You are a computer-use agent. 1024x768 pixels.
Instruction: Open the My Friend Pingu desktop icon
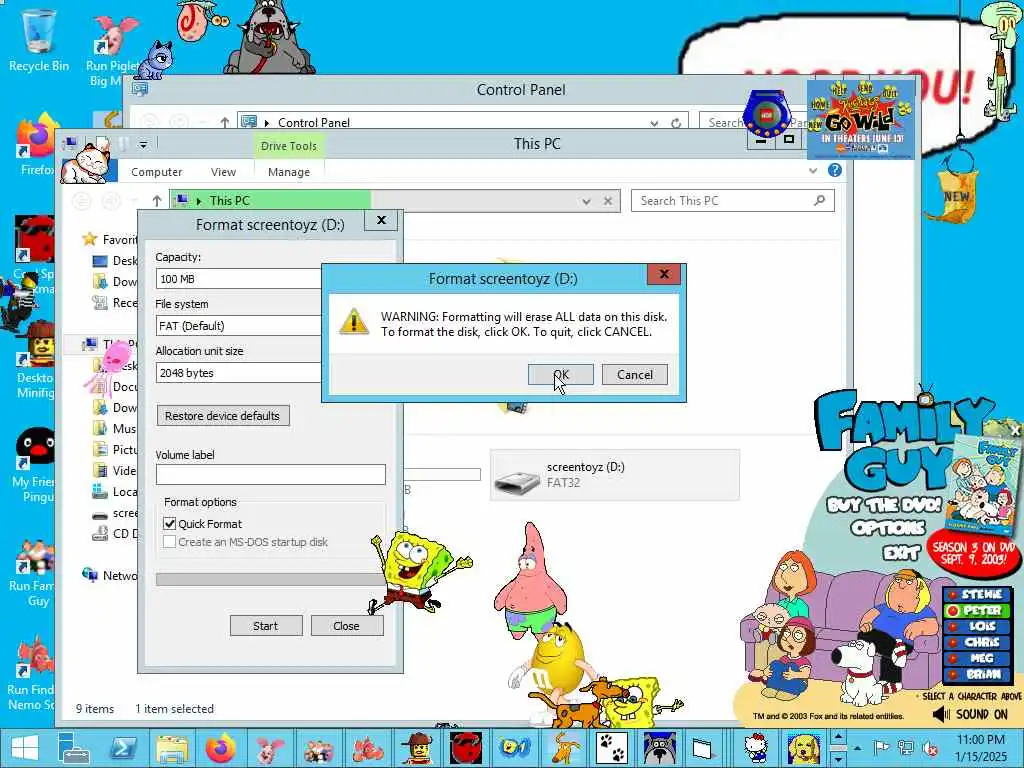pos(33,465)
